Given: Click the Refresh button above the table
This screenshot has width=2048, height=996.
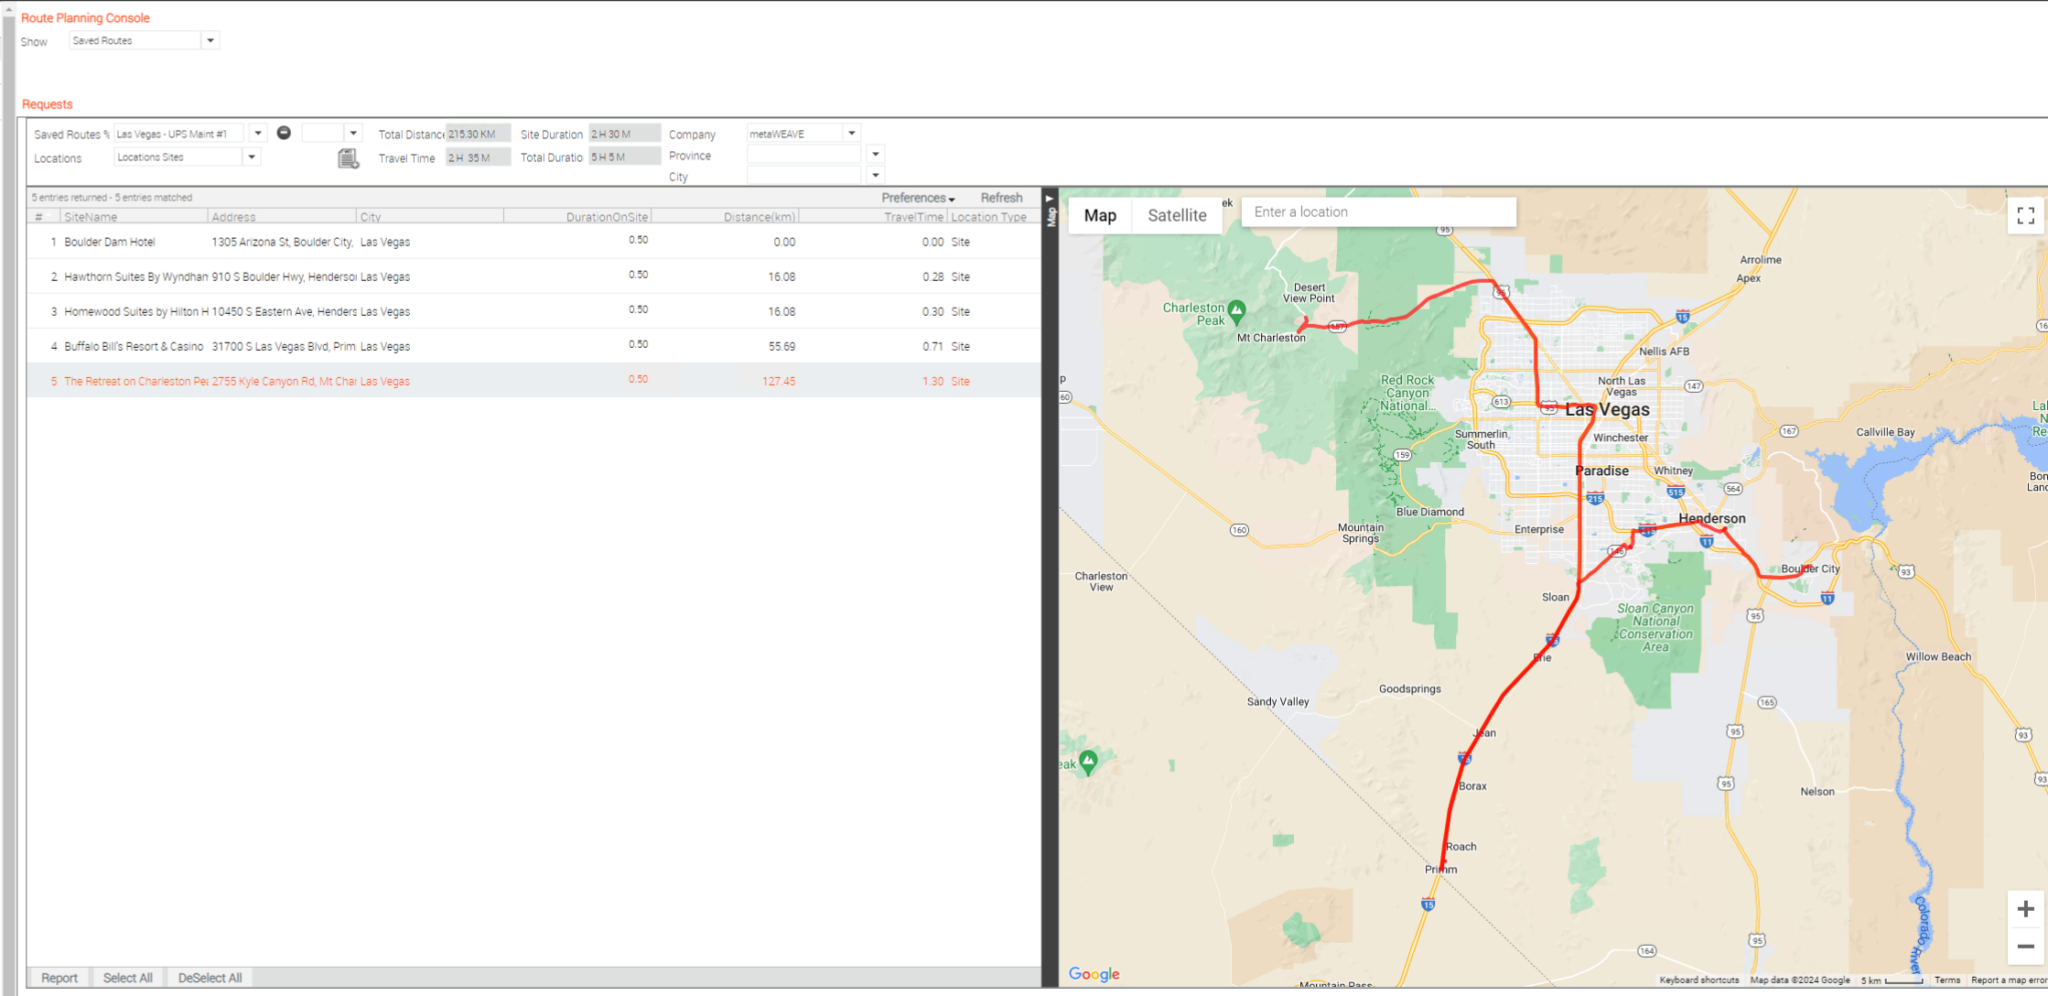Looking at the screenshot, I should tap(1001, 198).
